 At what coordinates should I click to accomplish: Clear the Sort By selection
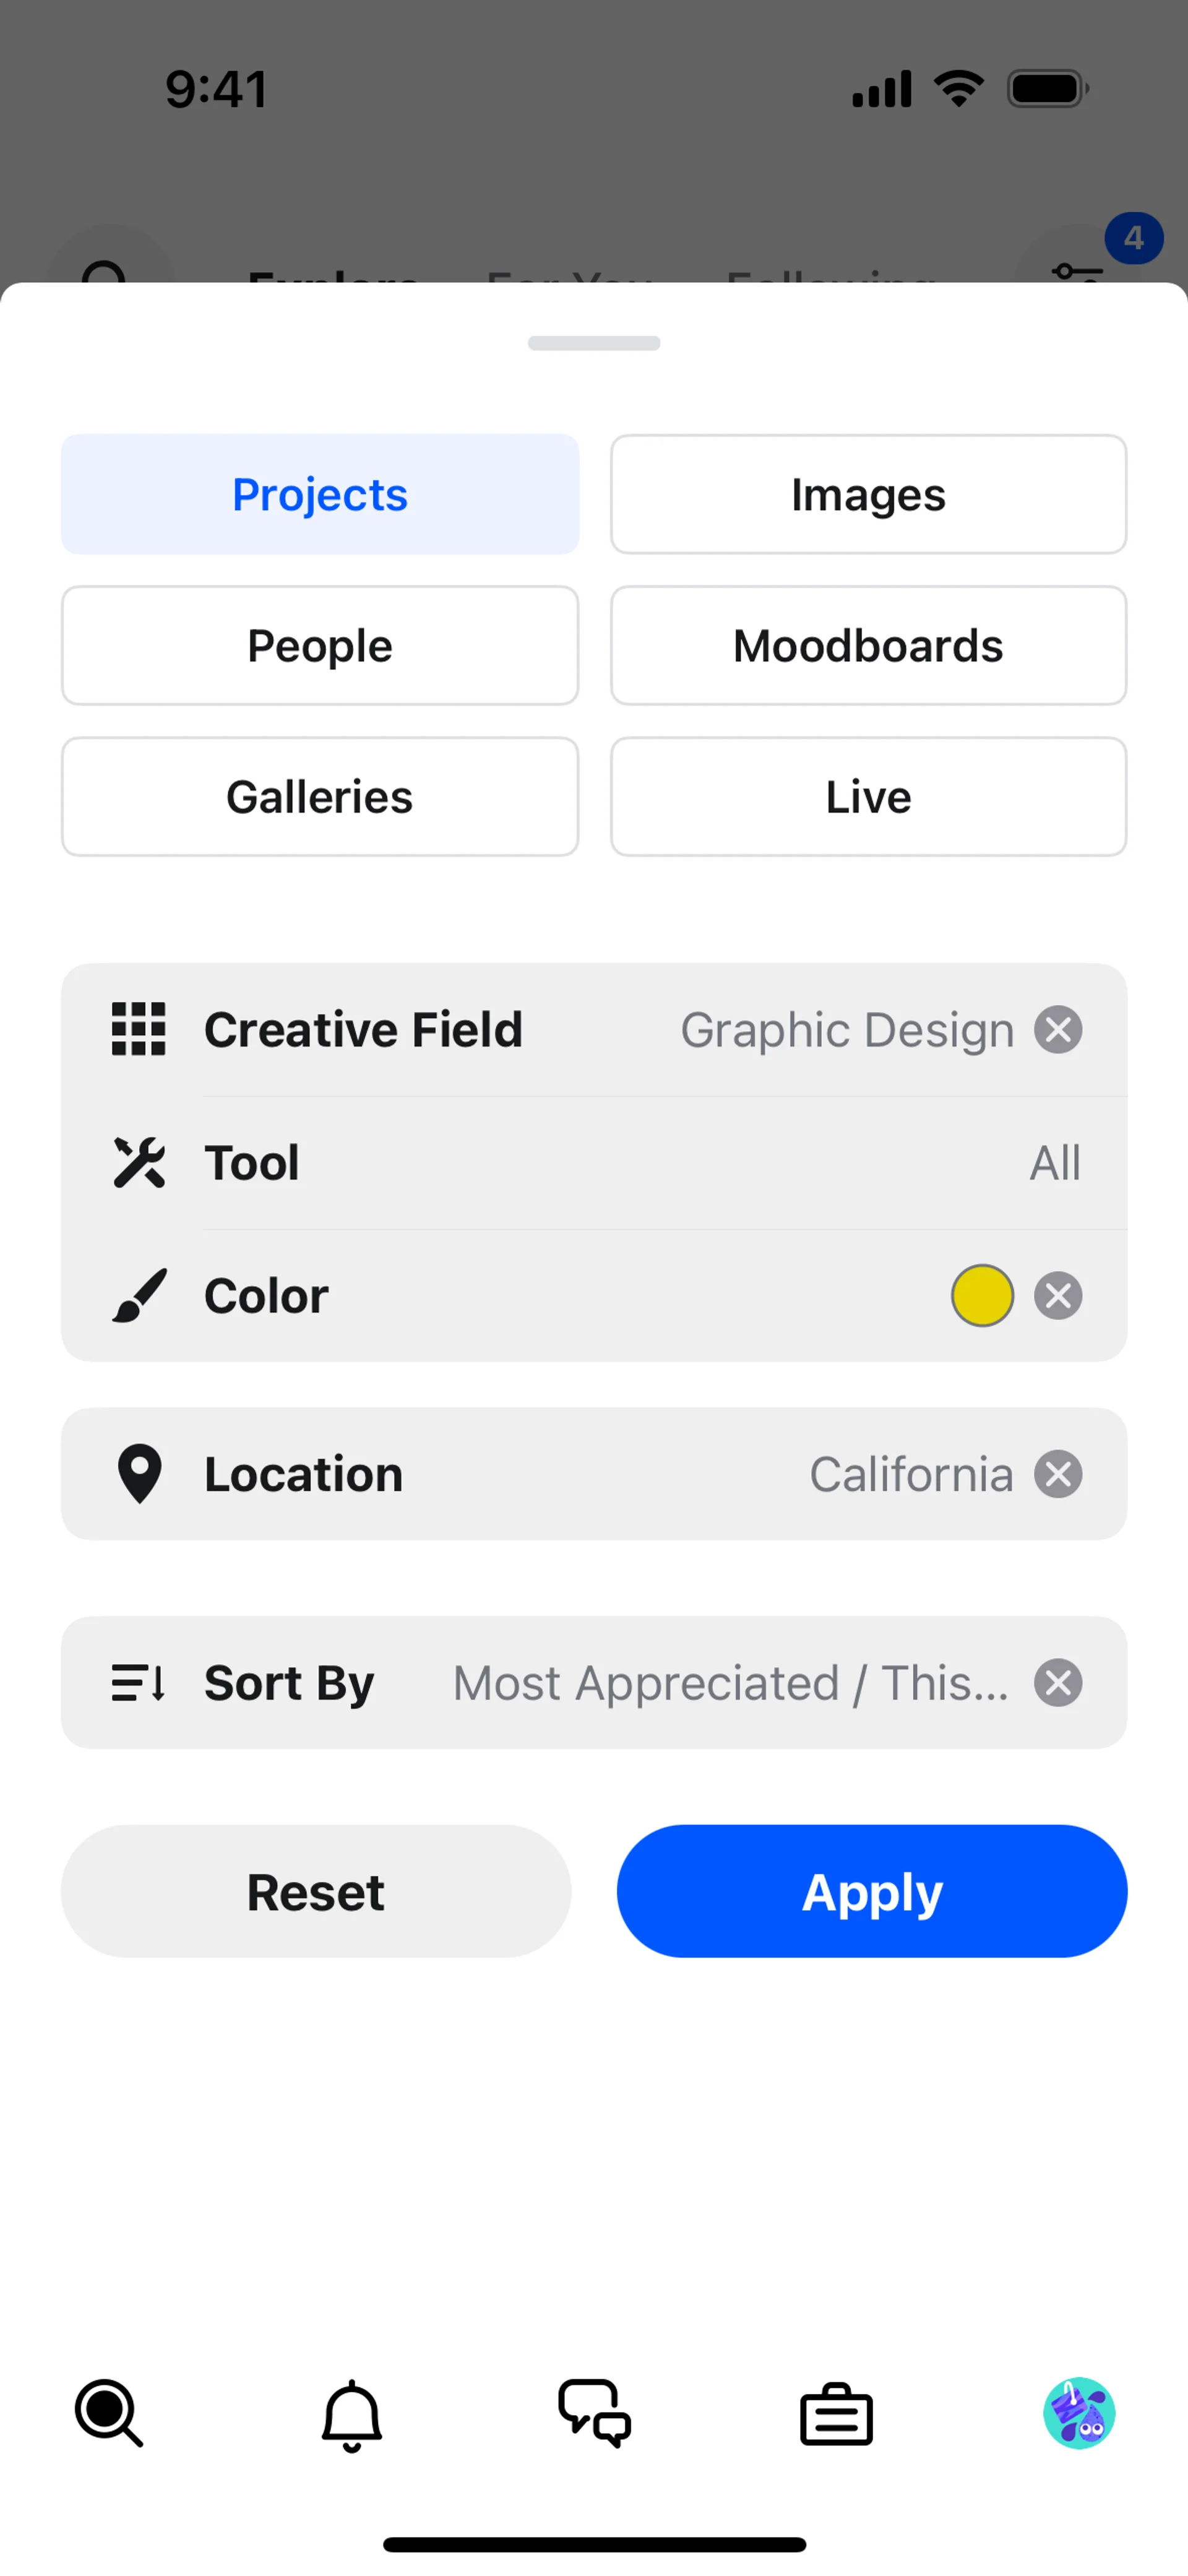coord(1058,1683)
